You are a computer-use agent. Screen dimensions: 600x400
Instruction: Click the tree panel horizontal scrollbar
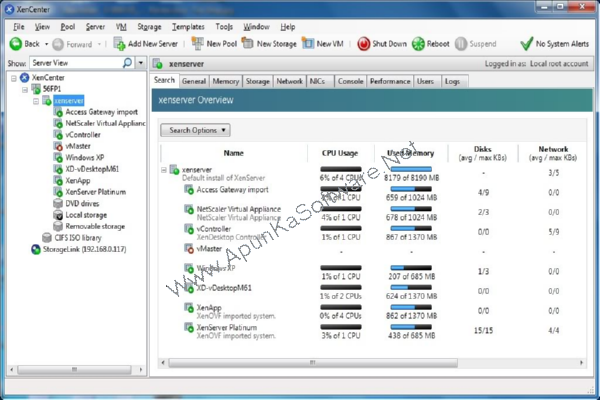coord(75,369)
